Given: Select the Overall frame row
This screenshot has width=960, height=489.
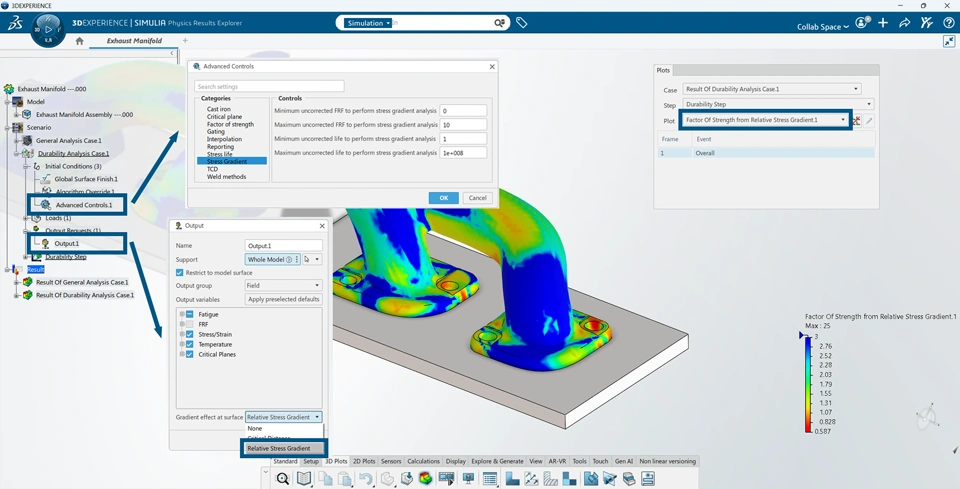Looking at the screenshot, I should [x=765, y=153].
